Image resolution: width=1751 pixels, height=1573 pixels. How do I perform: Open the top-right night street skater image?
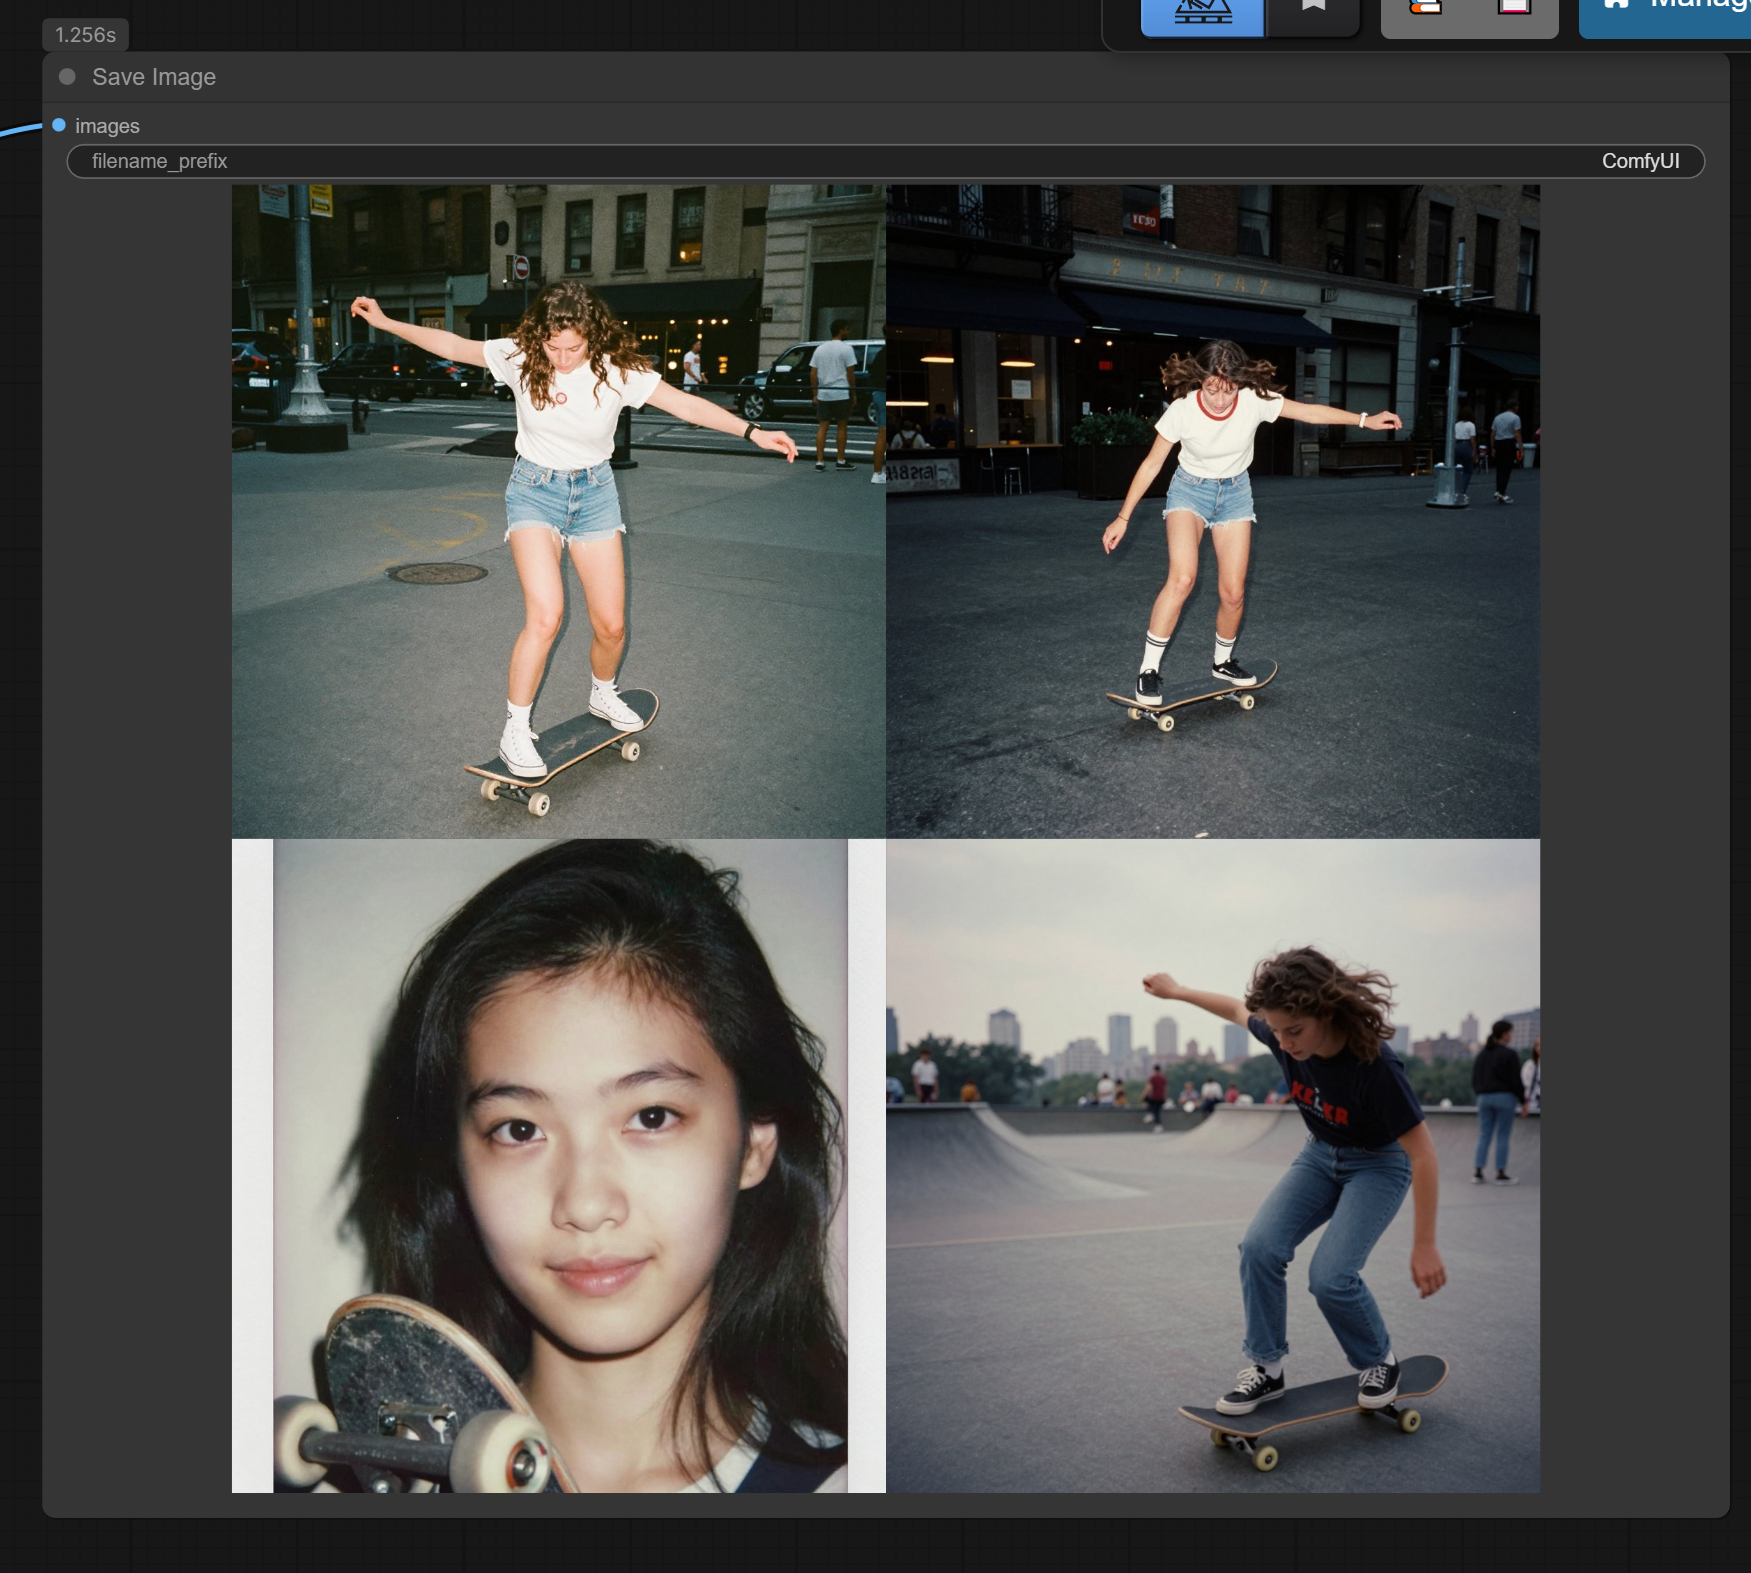[x=1212, y=511]
